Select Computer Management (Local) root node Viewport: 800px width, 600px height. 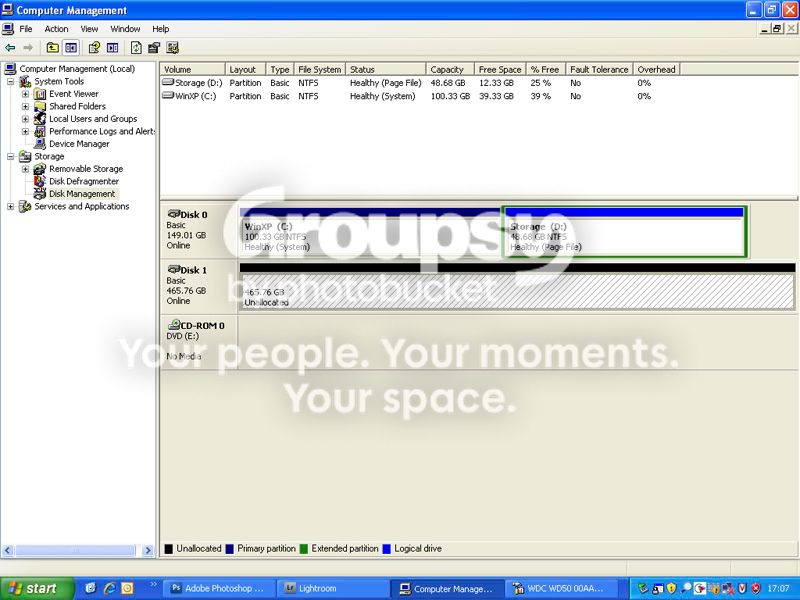tap(77, 69)
